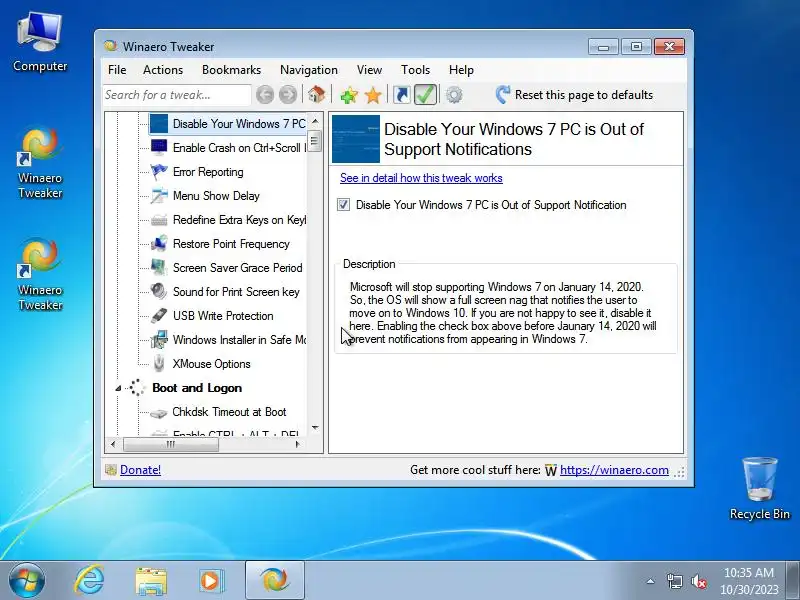Open Recycle Bin on desktop
Image resolution: width=800 pixels, height=600 pixels.
pos(759,489)
